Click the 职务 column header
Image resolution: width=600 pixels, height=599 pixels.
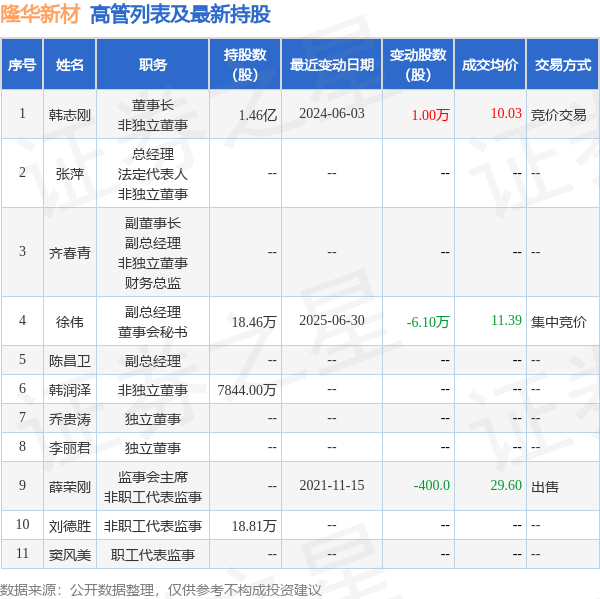tap(153, 64)
